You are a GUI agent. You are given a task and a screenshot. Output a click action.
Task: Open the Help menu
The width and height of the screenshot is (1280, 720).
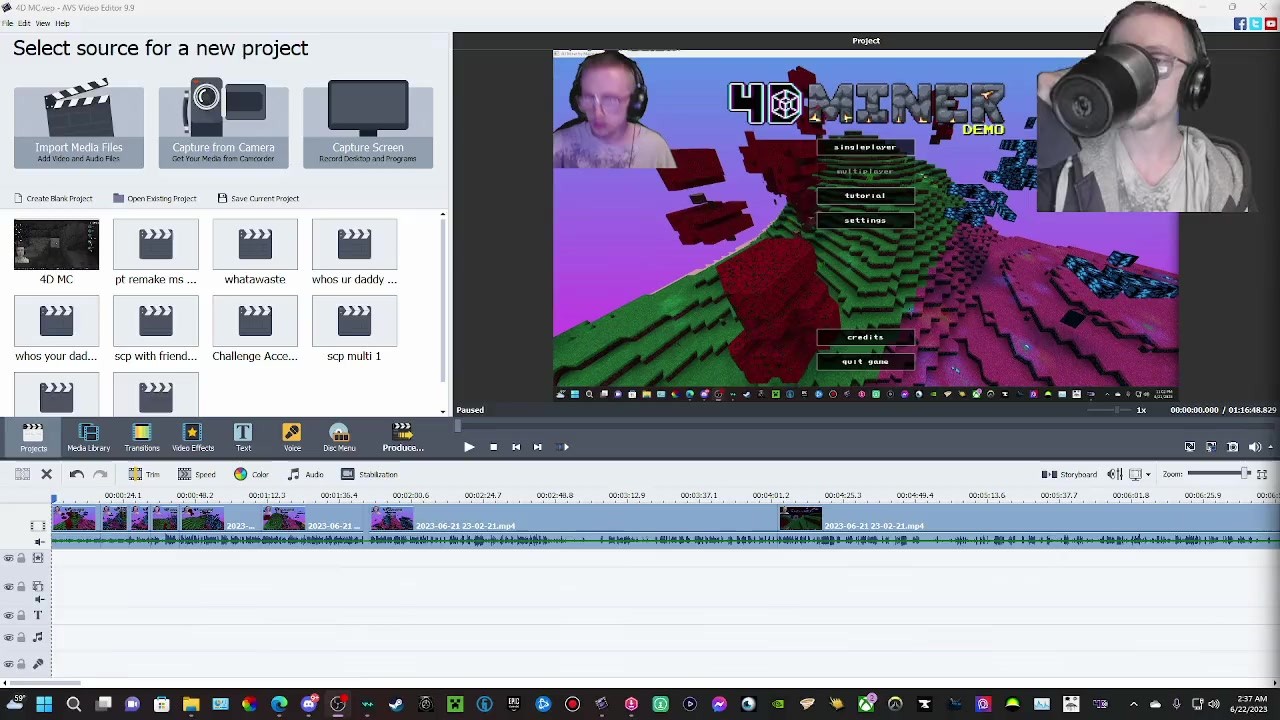click(63, 23)
